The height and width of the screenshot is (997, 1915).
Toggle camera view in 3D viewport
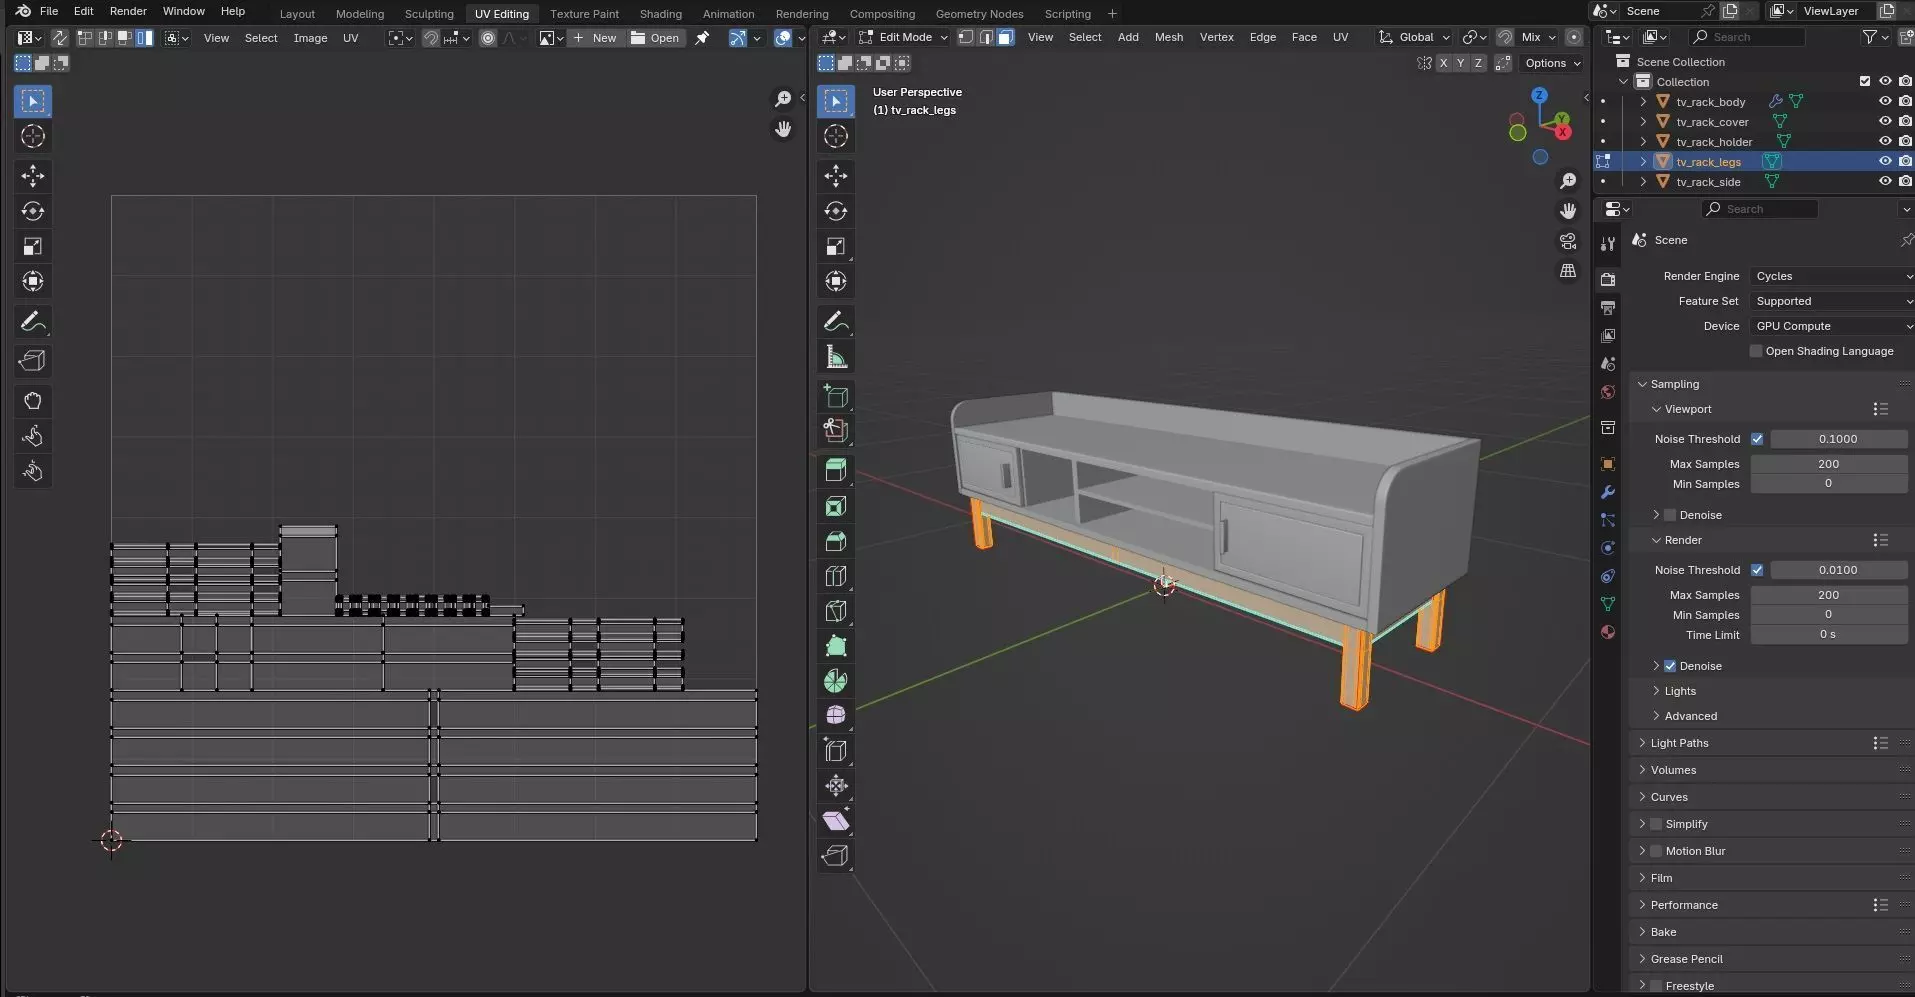(x=1568, y=241)
